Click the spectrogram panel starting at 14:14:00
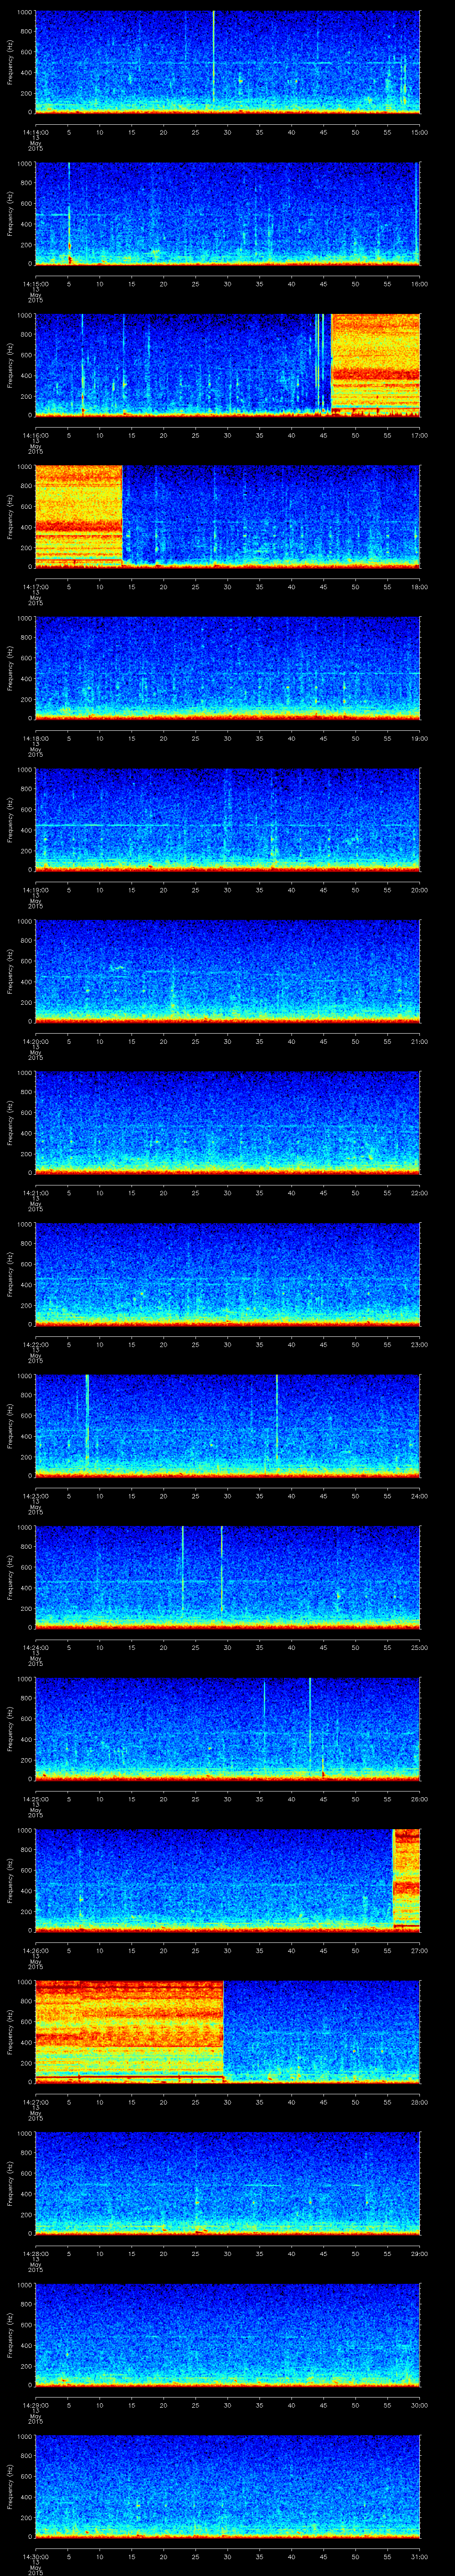 coord(228,62)
